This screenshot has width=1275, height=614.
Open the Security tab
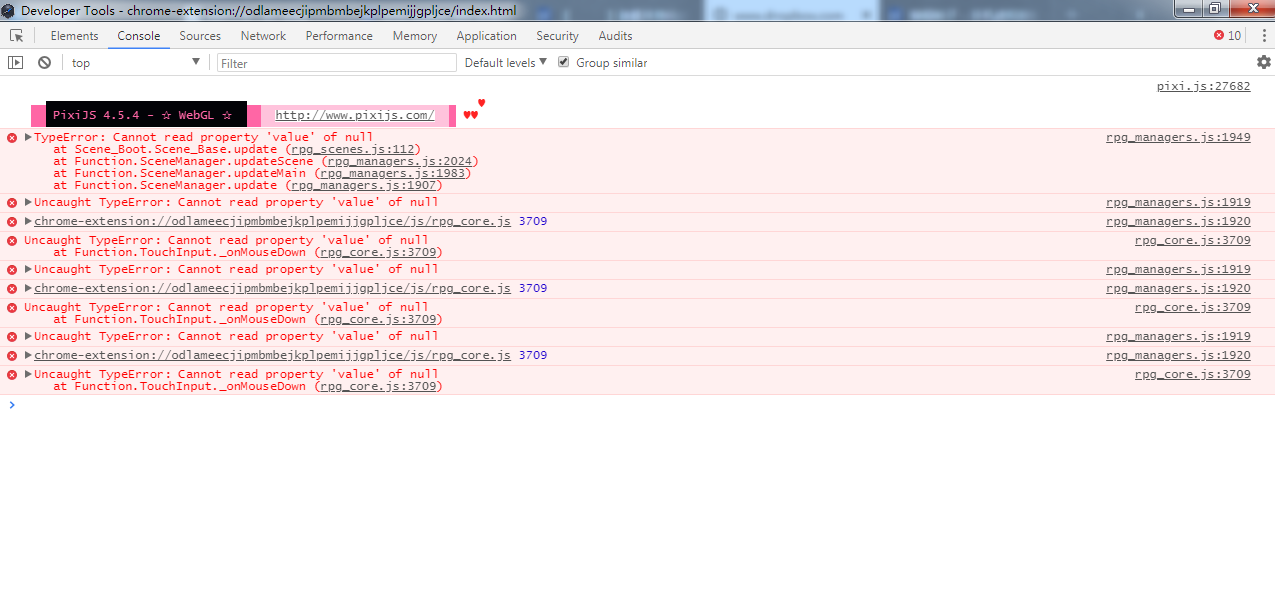pyautogui.click(x=558, y=36)
